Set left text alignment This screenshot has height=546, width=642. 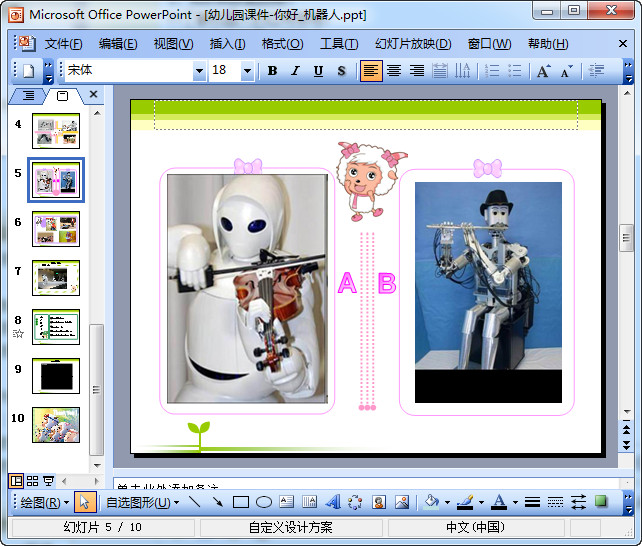pyautogui.click(x=371, y=71)
